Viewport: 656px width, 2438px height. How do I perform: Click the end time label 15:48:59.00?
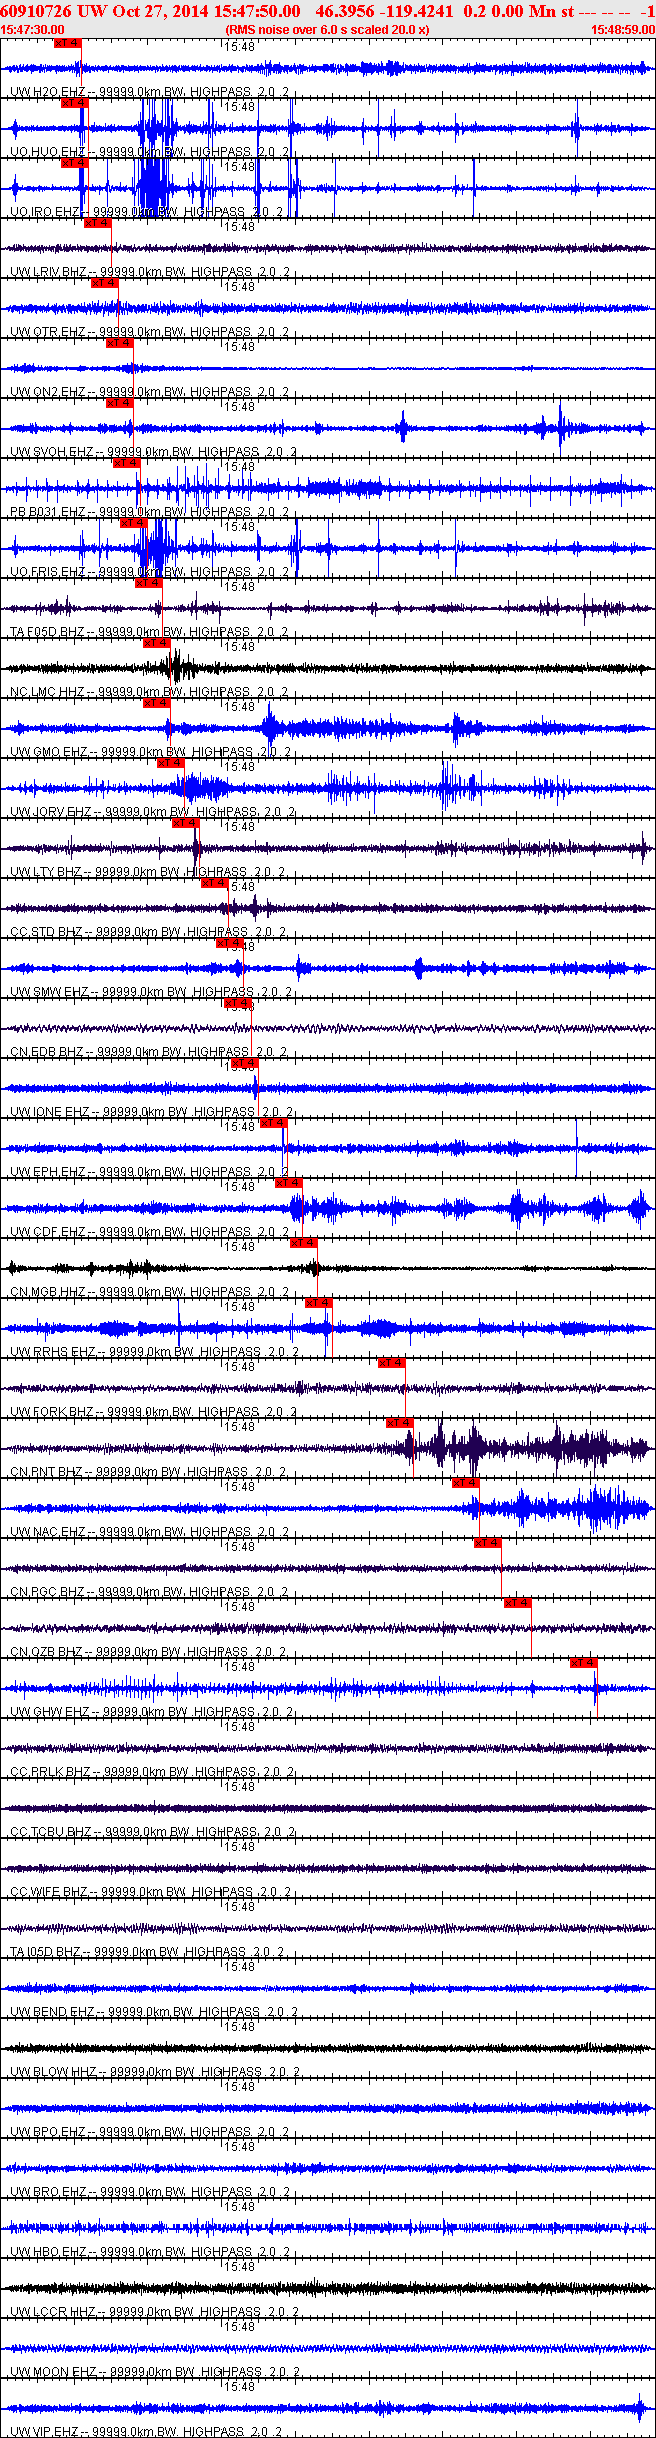(x=623, y=30)
